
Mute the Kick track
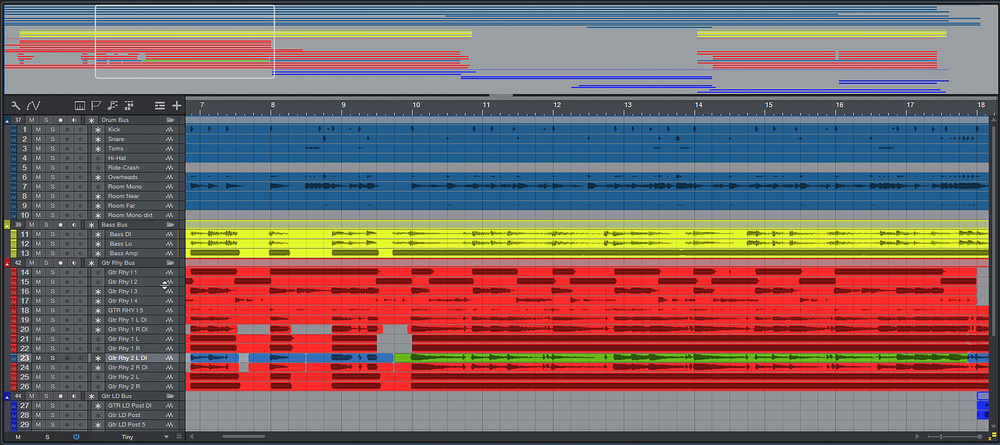point(37,130)
